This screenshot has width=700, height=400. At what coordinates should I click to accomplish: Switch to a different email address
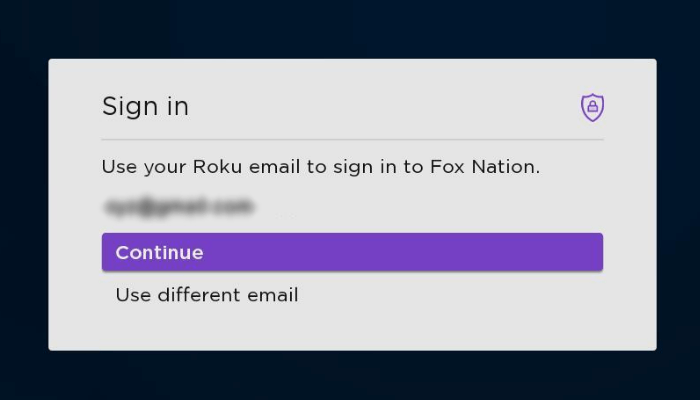pos(207,295)
